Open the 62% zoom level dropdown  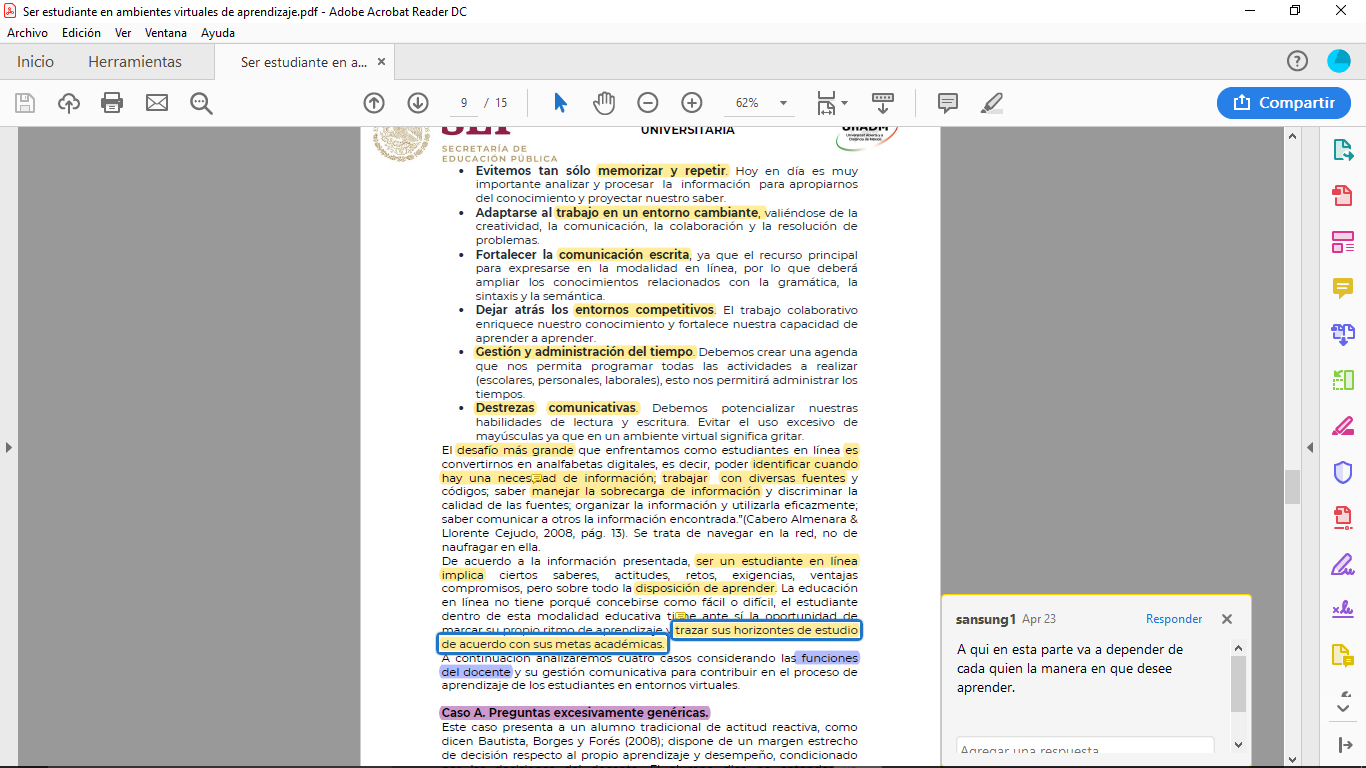(783, 103)
